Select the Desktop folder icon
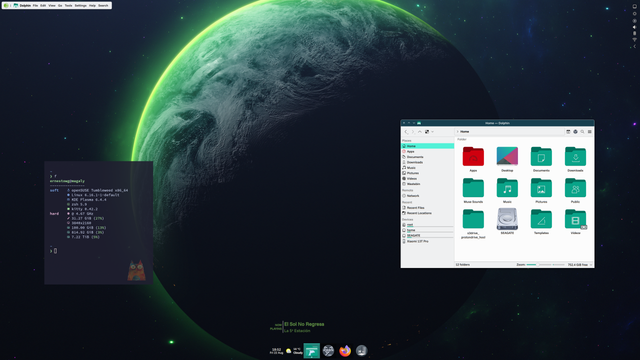This screenshot has height=360, width=640. [x=507, y=157]
